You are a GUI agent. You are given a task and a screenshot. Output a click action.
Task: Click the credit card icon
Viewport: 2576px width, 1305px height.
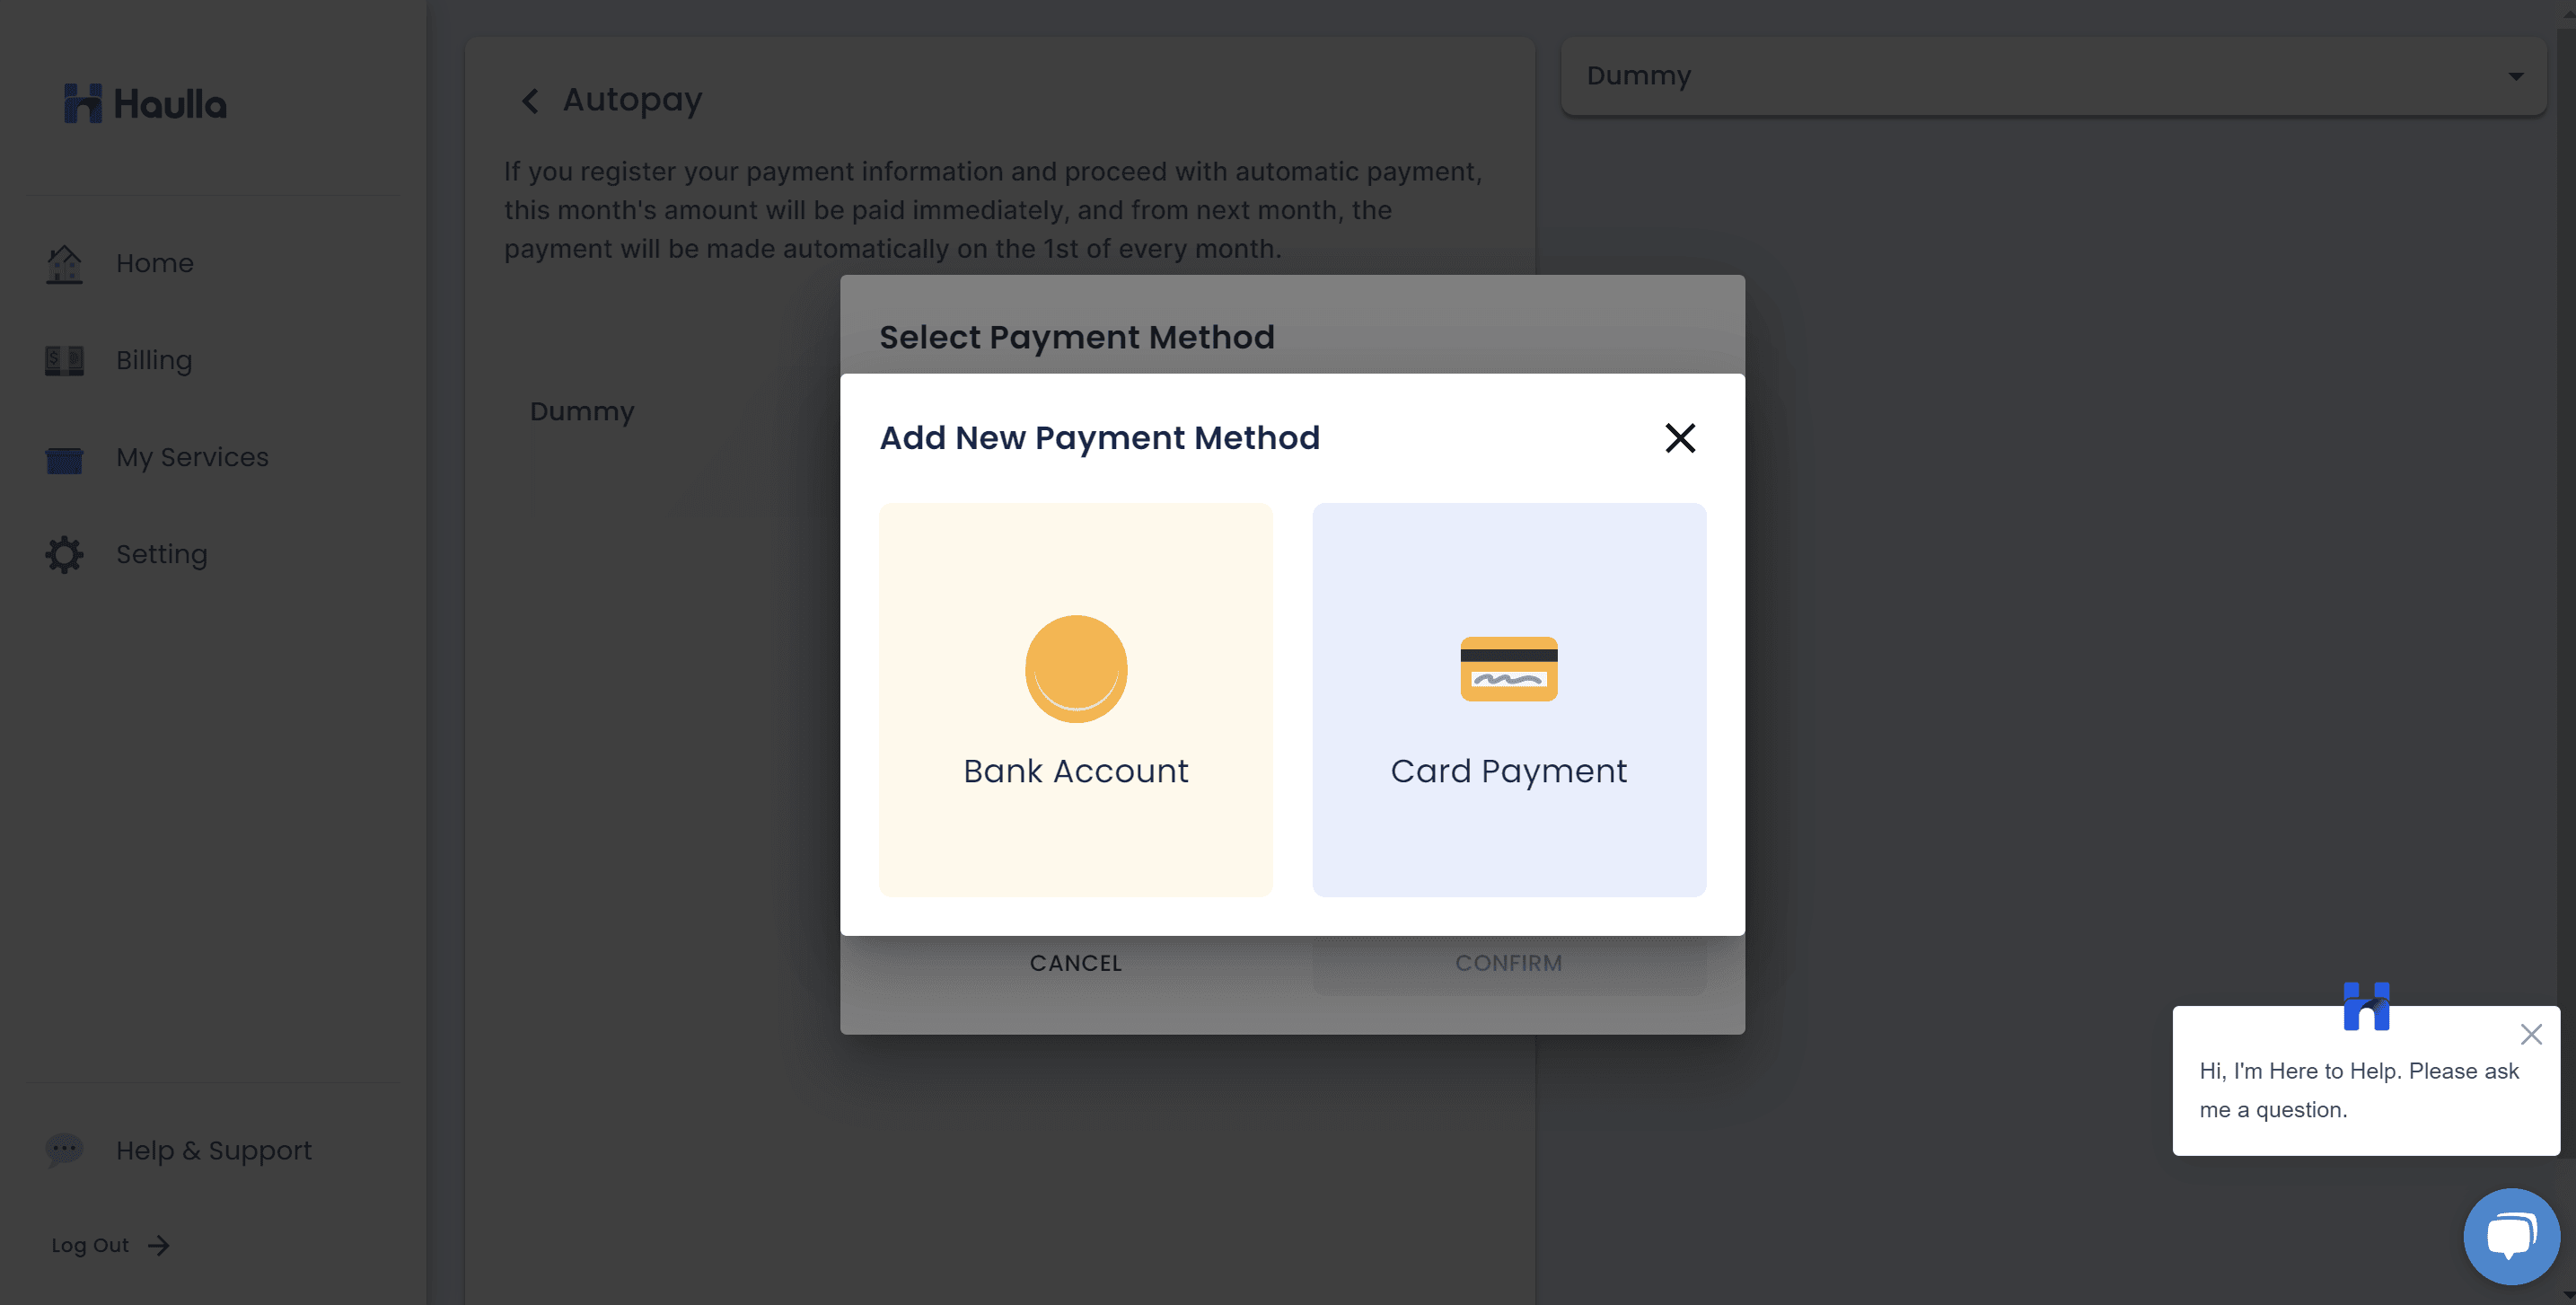(x=1508, y=669)
